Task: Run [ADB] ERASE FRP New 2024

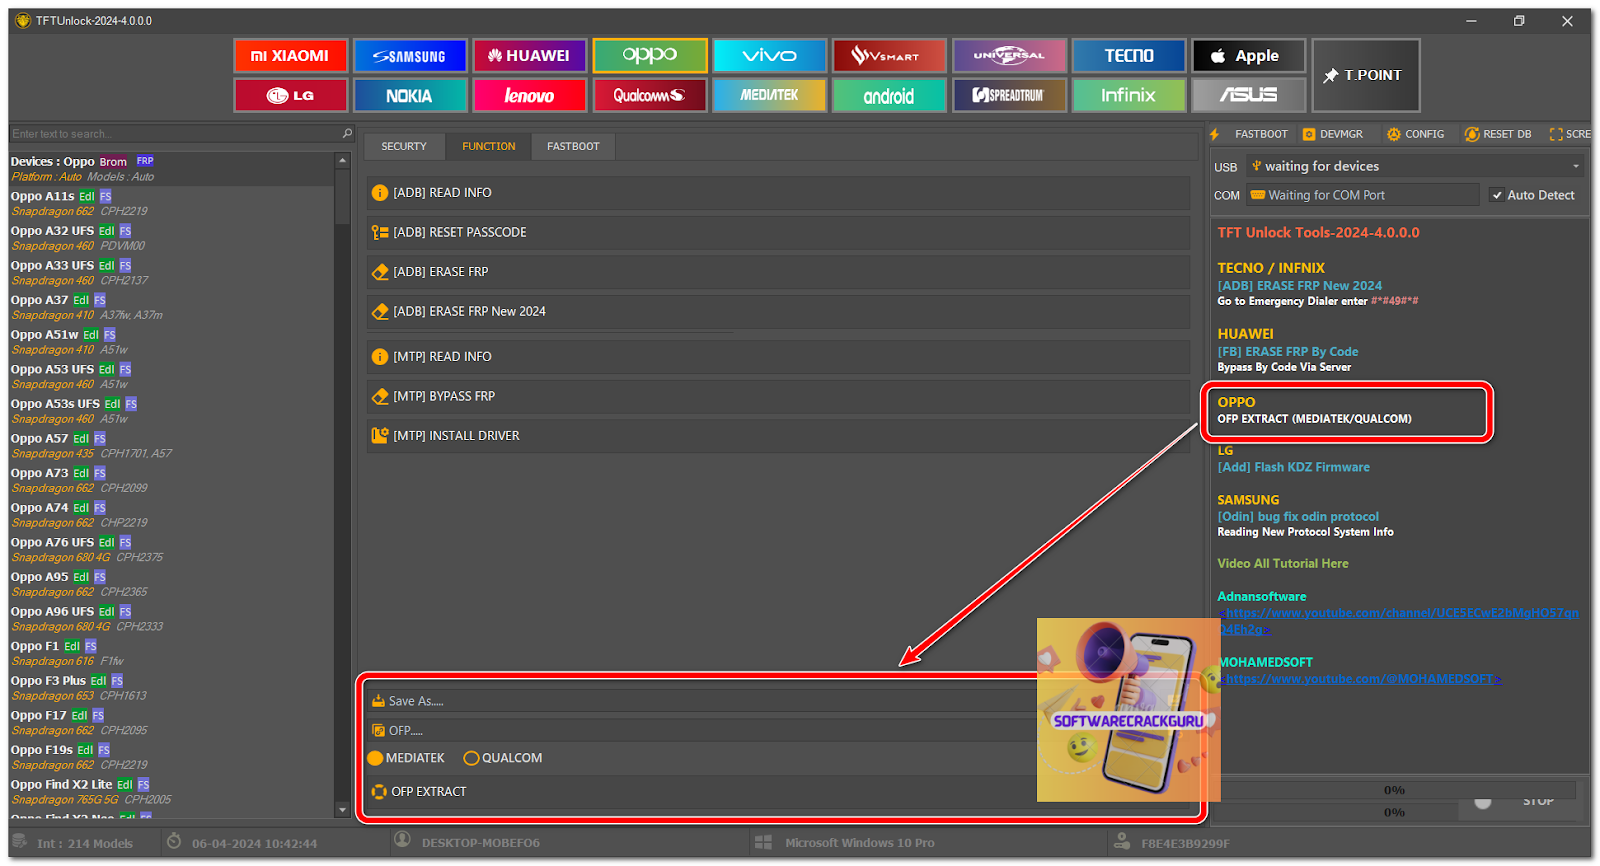Action: (778, 312)
